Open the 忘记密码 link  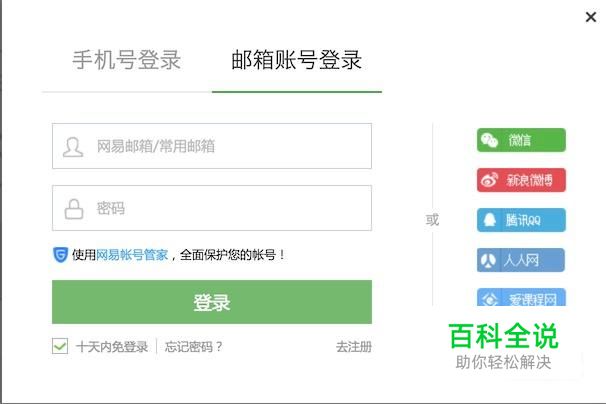[x=194, y=347]
